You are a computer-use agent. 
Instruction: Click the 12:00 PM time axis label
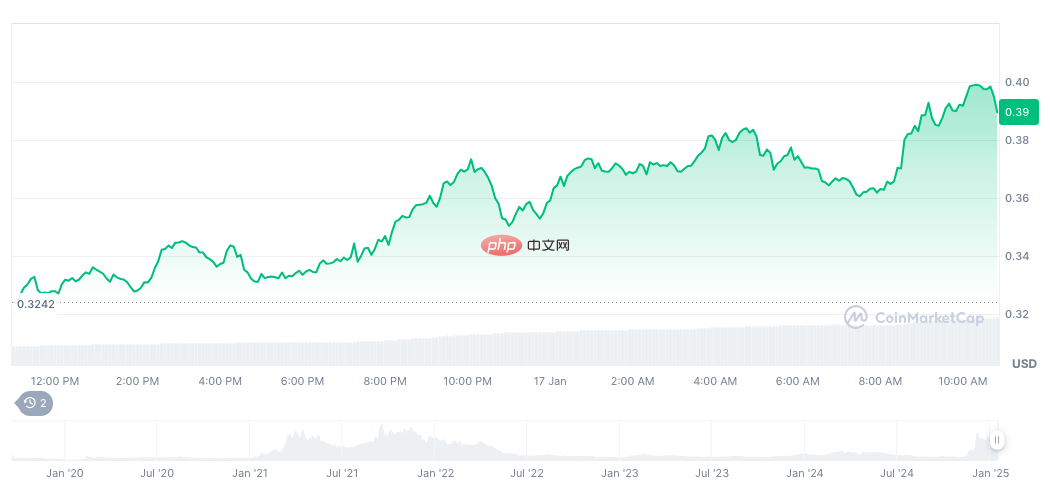55,381
